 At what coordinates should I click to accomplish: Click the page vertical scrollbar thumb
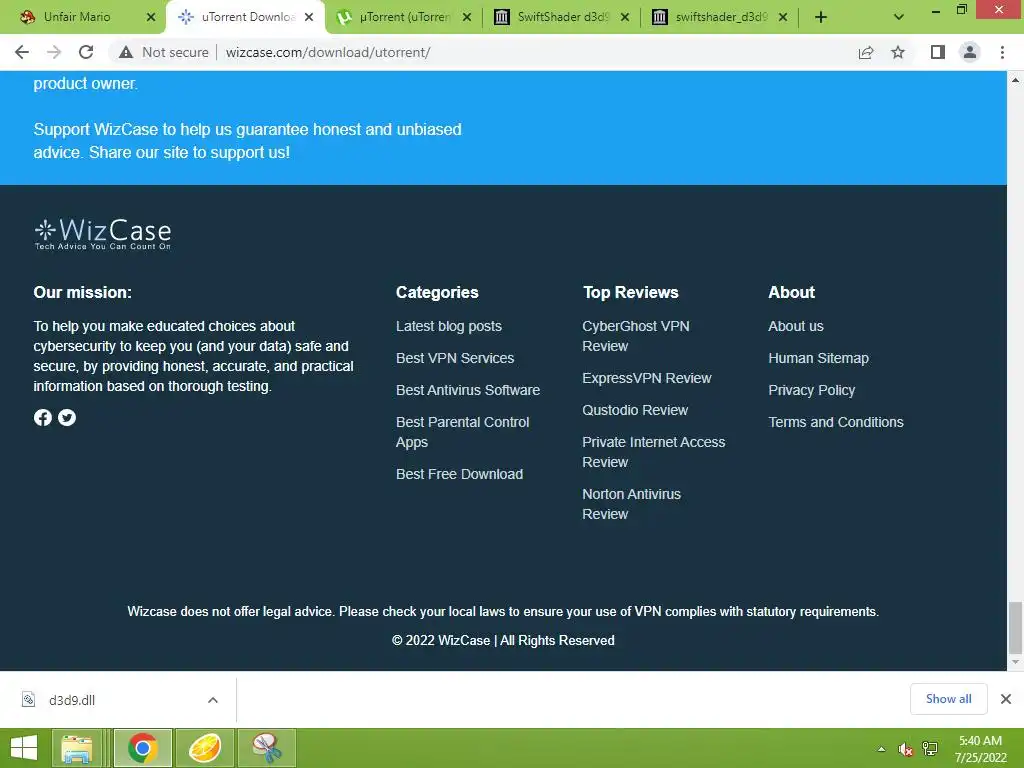1015,628
